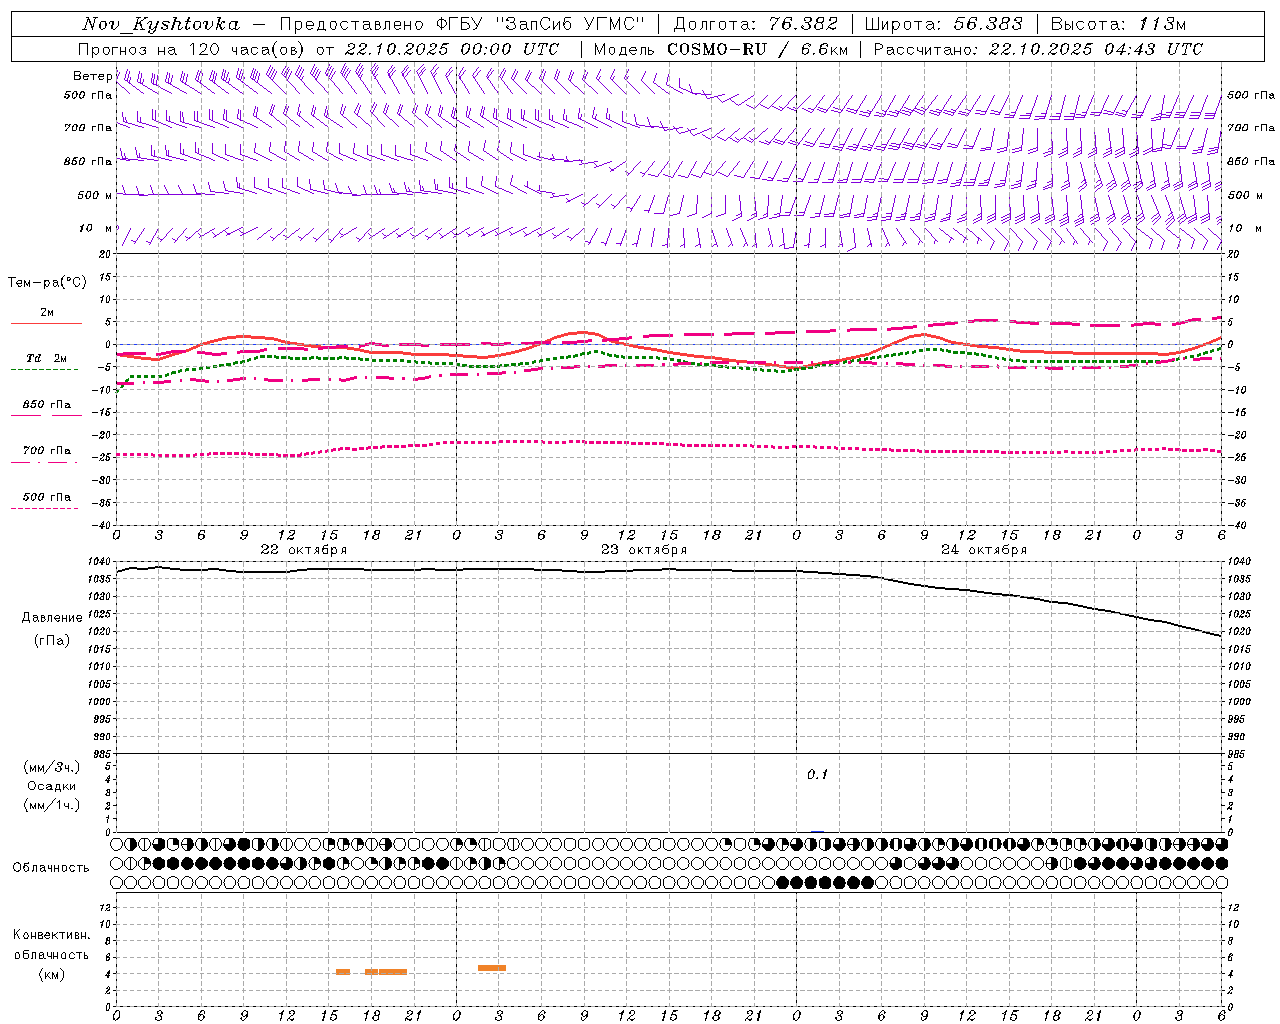Click the (мм/3ч.) precipitation unit label
Viewport: 1280px width, 1024px height.
click(52, 767)
